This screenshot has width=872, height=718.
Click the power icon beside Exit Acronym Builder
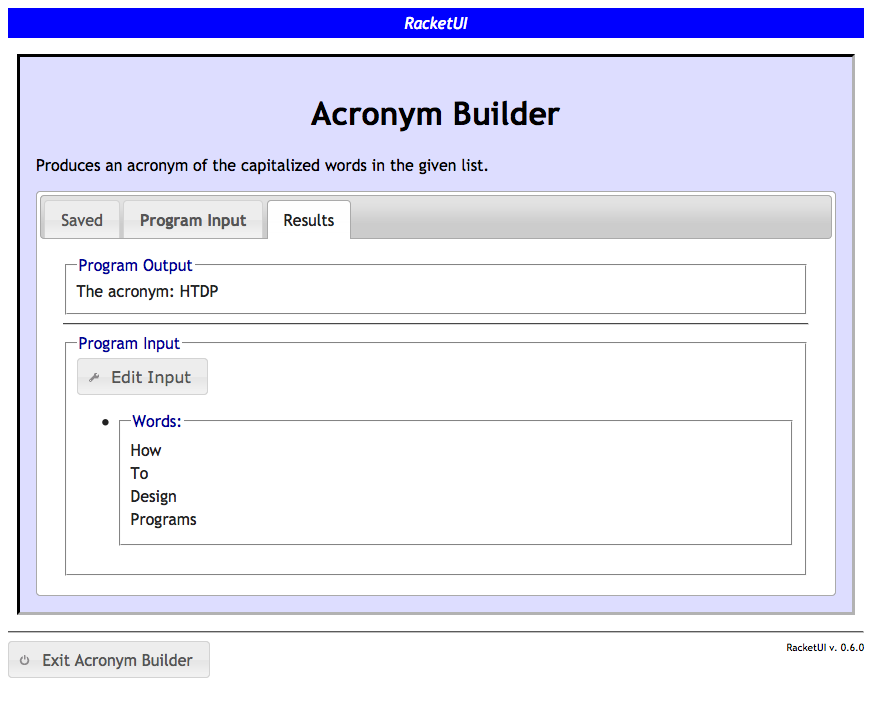(x=25, y=661)
